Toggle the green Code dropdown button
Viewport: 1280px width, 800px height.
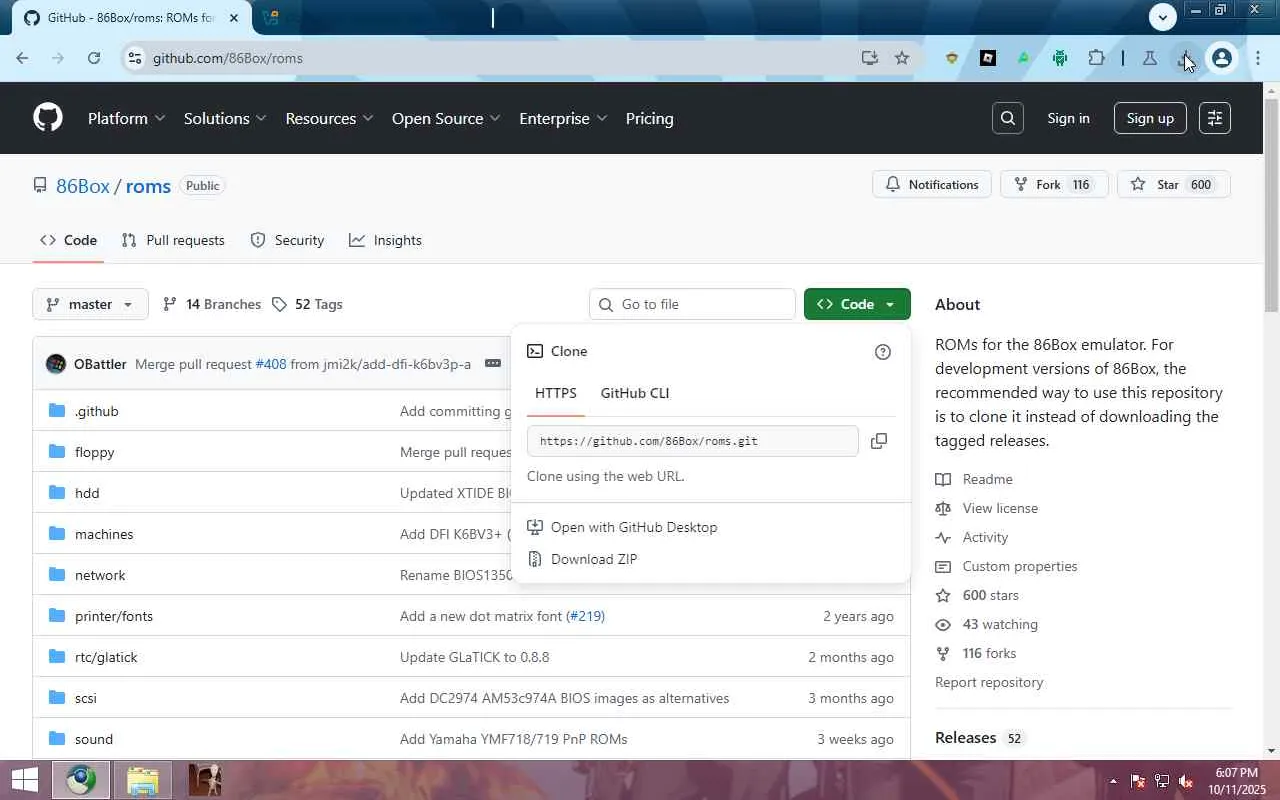coord(857,304)
